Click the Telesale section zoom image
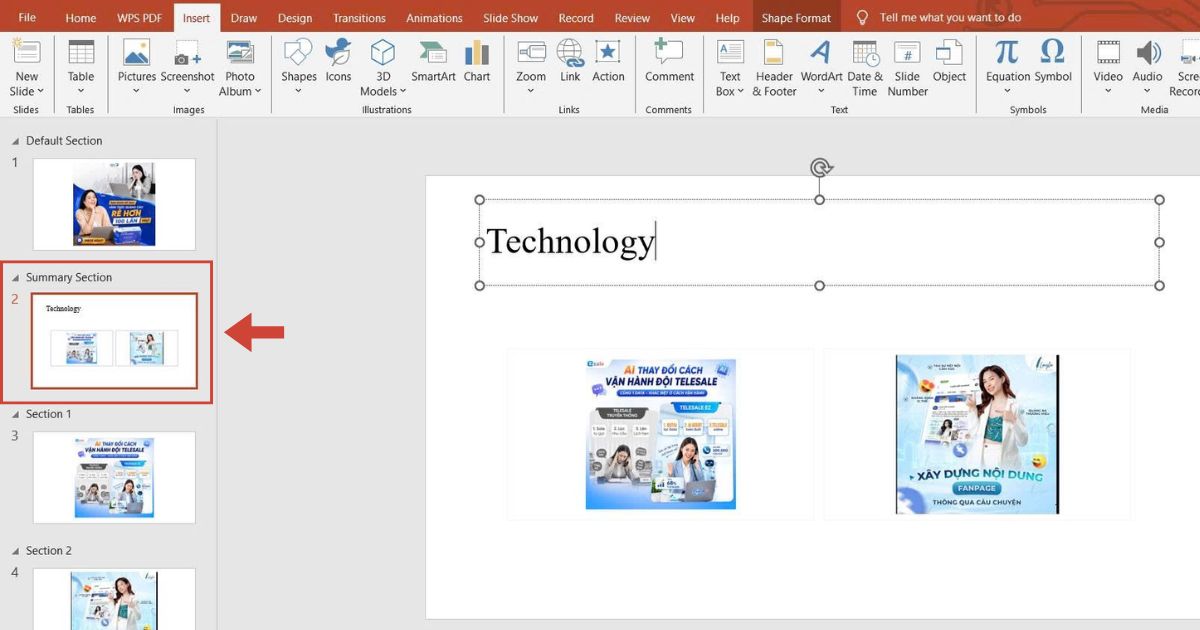Screen dimensions: 1200x630 coord(660,434)
